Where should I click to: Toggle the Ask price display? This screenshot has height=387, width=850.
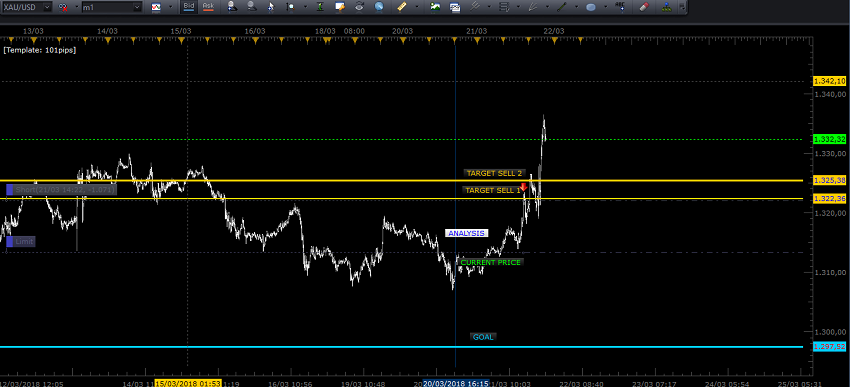[208, 7]
